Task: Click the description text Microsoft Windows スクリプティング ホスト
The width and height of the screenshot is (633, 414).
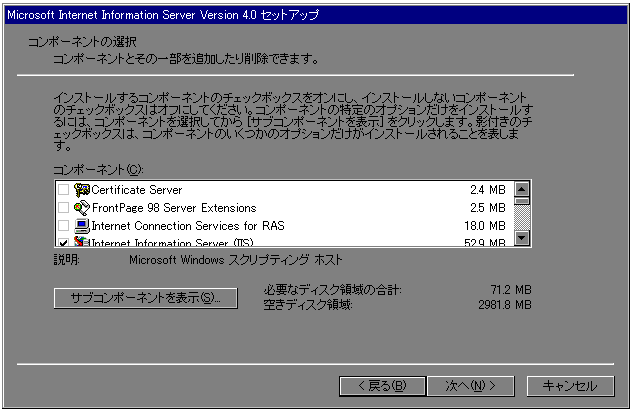Action: click(x=235, y=260)
